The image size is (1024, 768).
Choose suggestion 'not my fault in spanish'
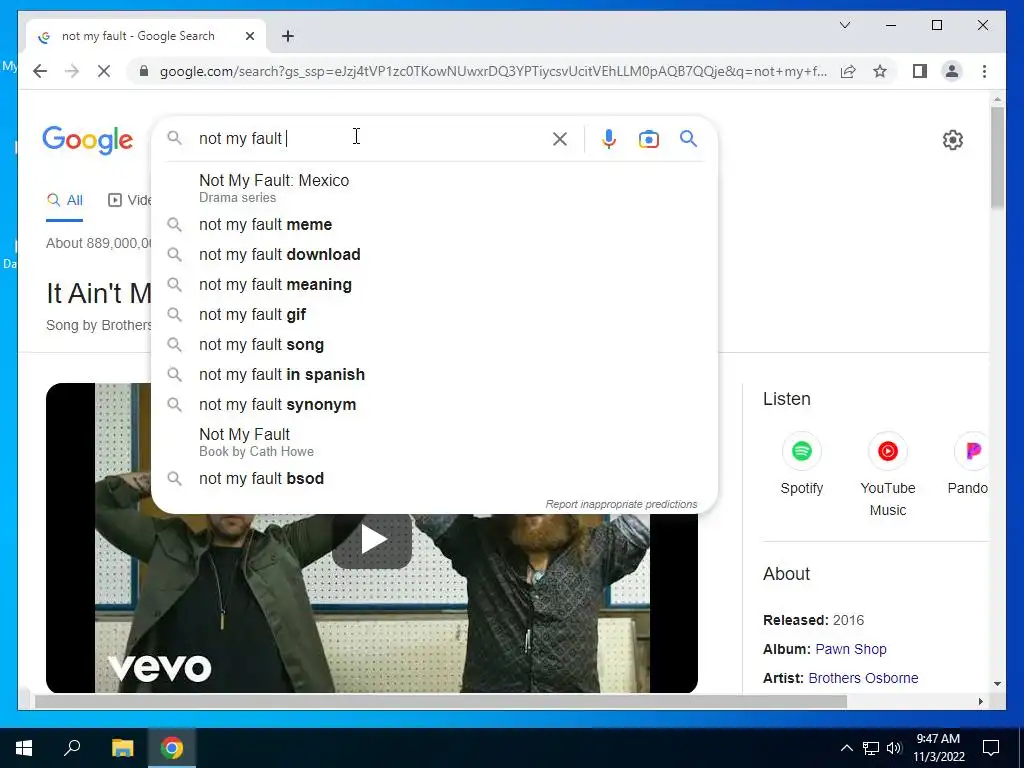pyautogui.click(x=434, y=375)
